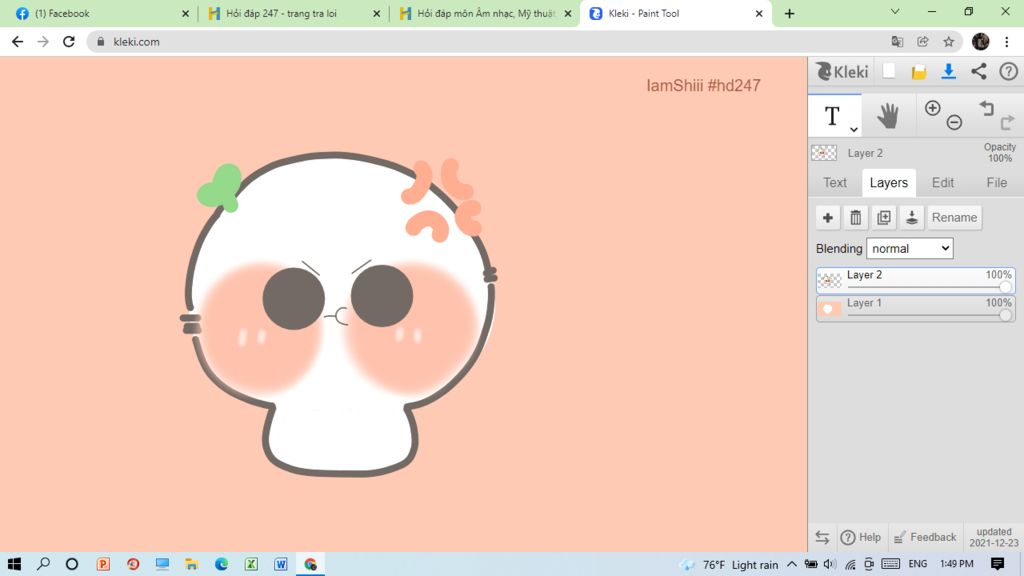Bookmark this page with the star
This screenshot has height=576, width=1024.
point(949,42)
